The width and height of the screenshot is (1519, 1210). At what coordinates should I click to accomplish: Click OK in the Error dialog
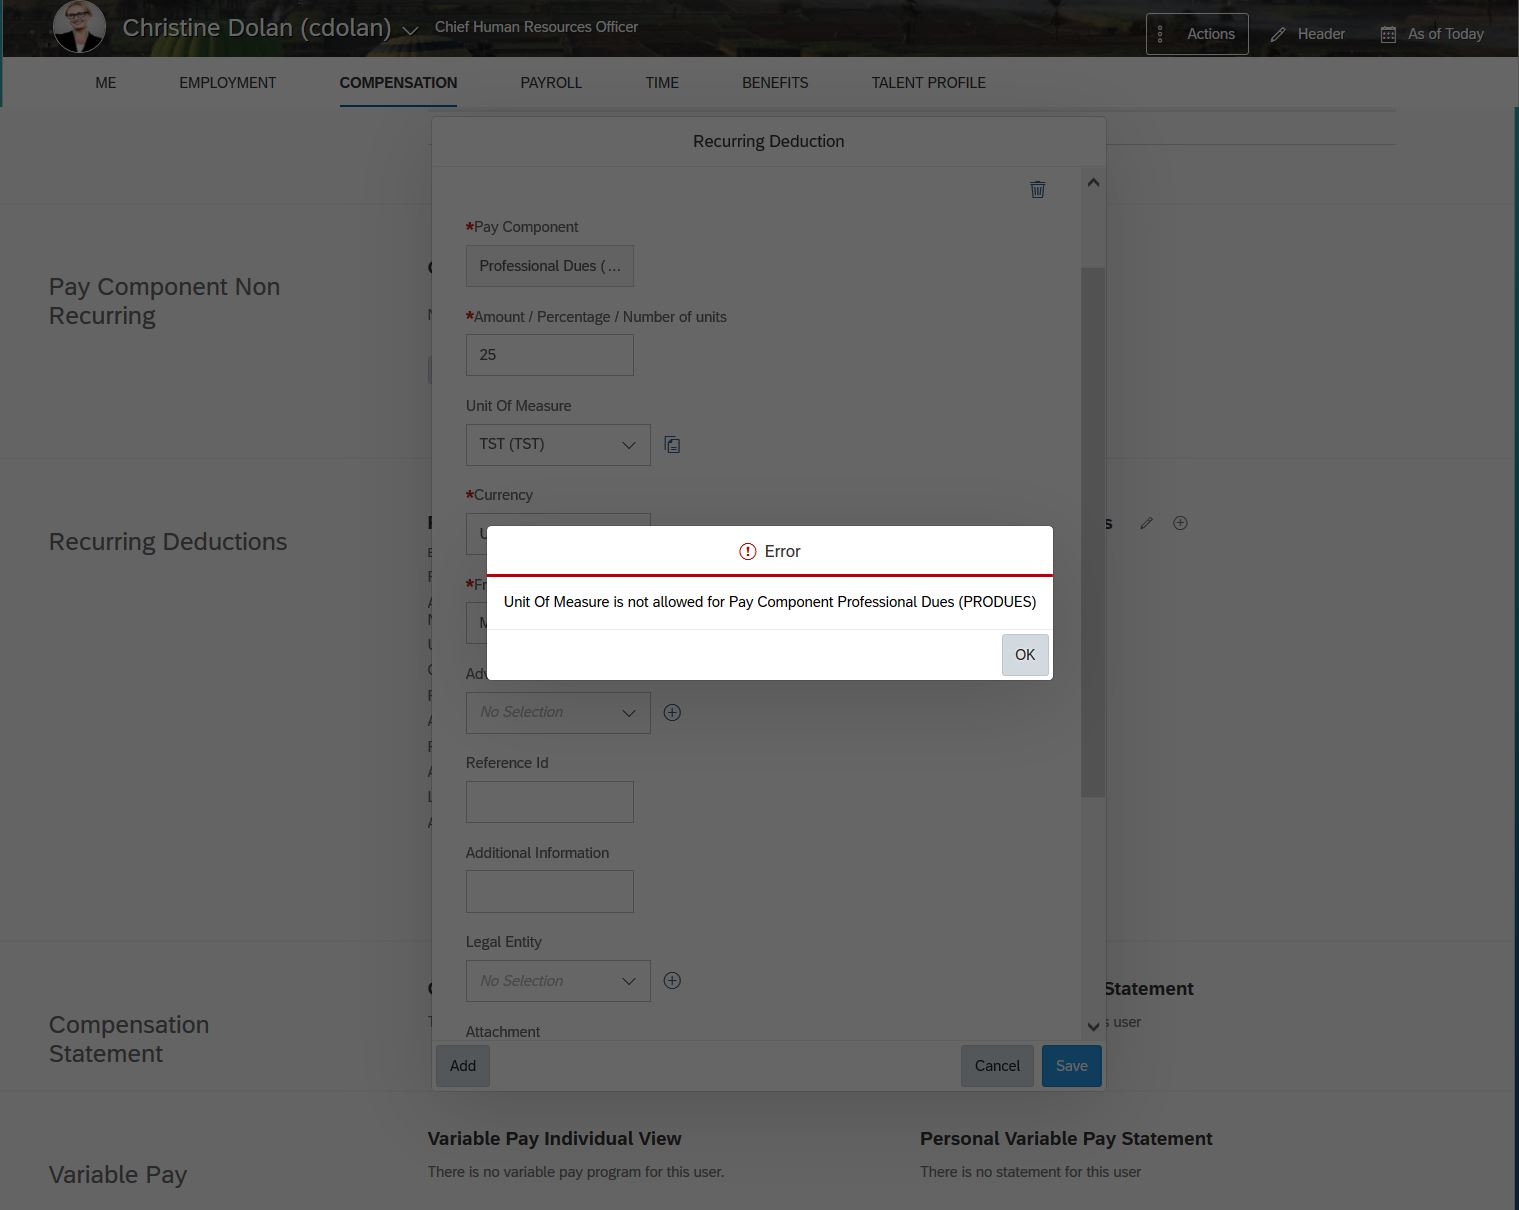point(1025,655)
